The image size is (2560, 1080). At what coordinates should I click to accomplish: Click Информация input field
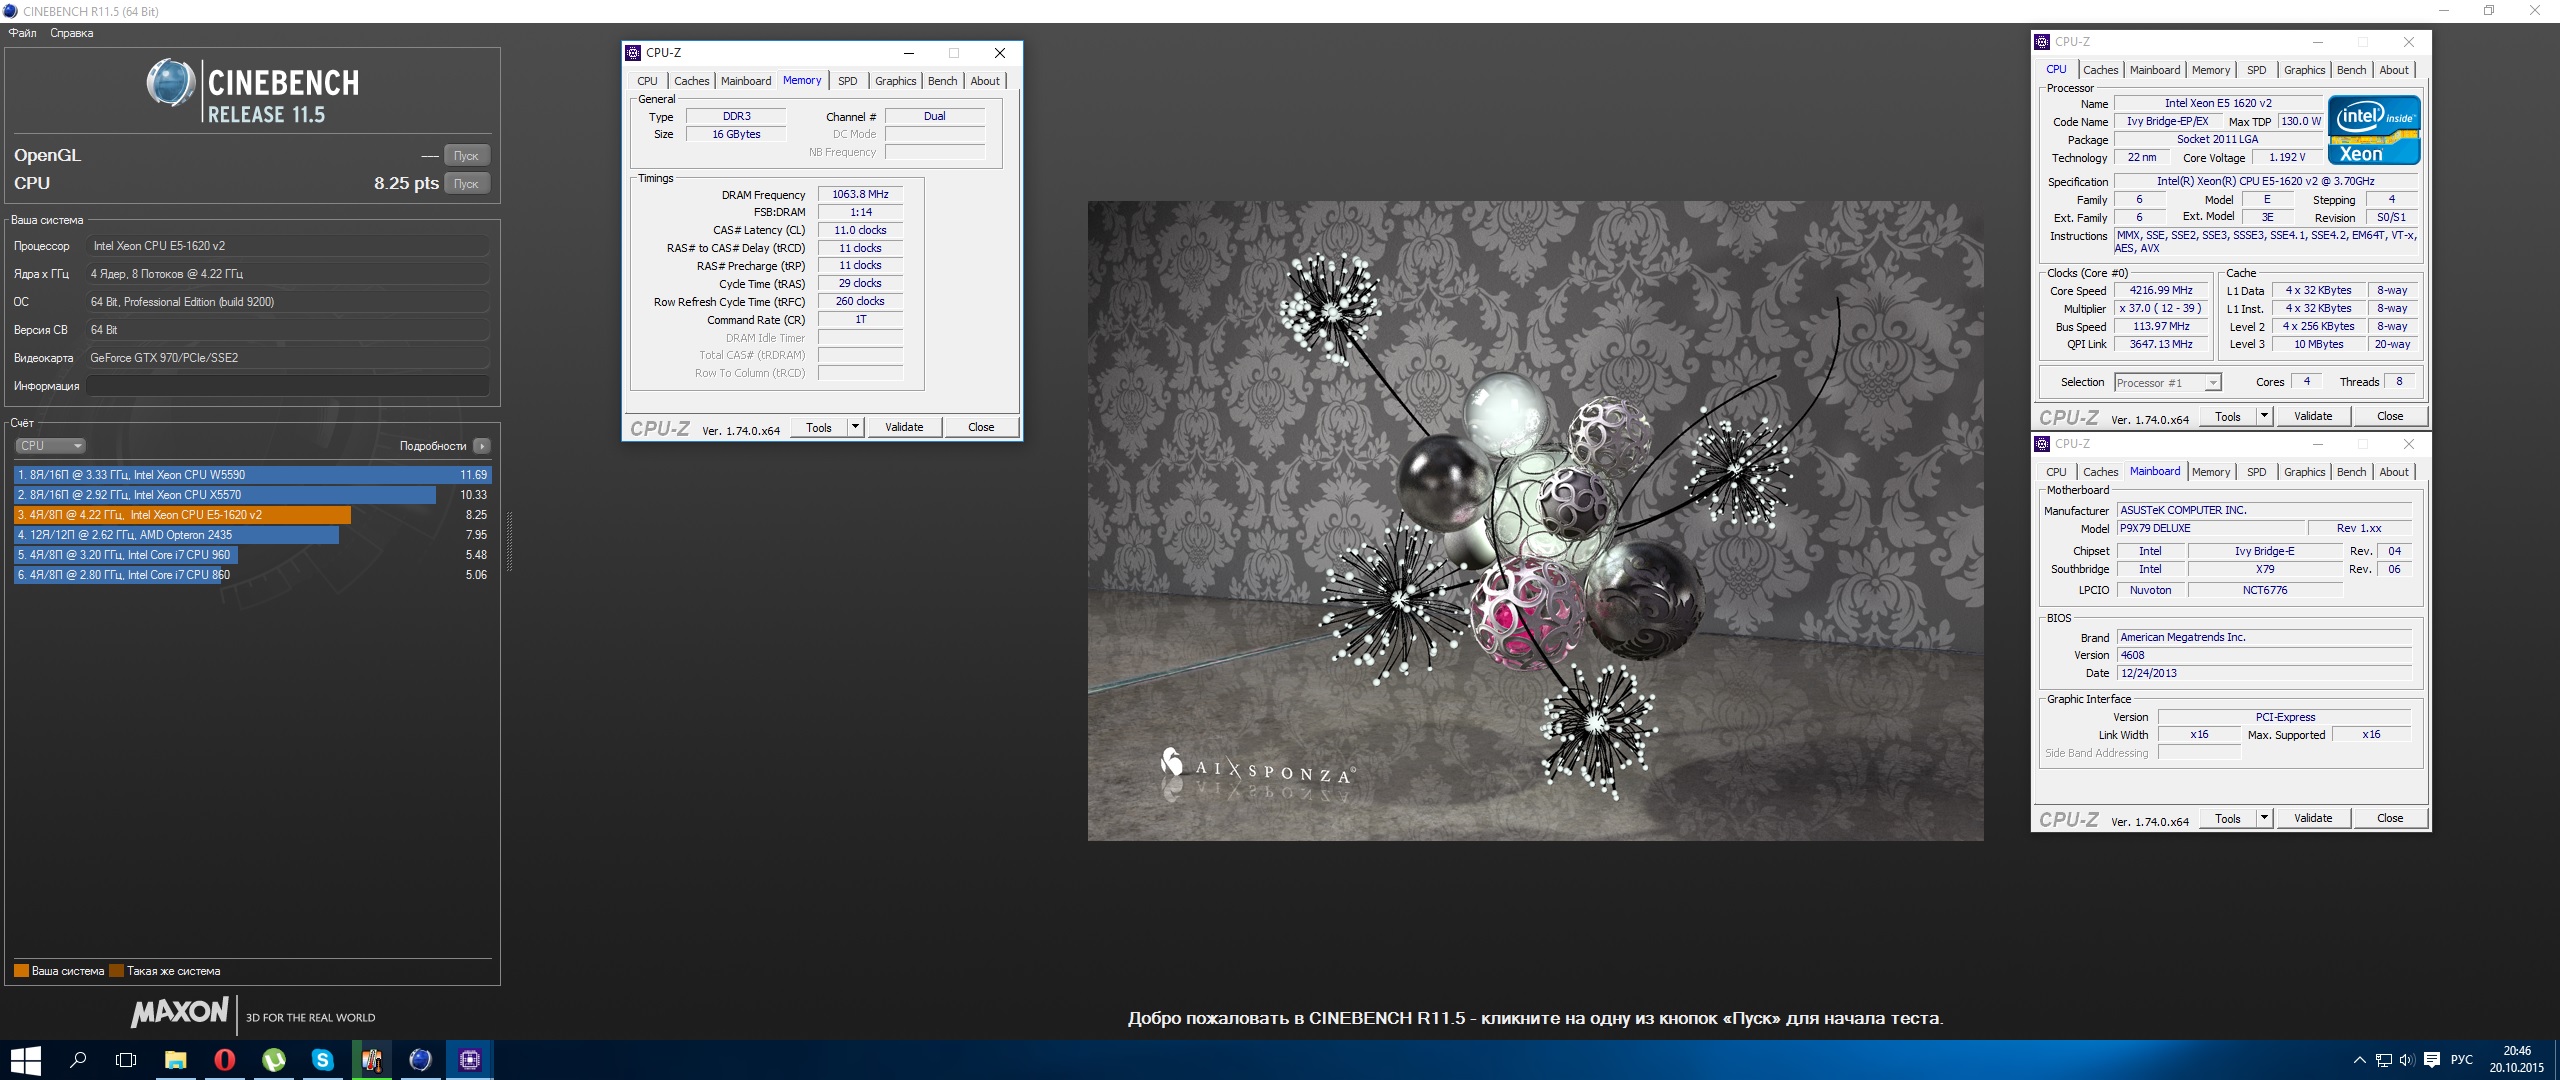coord(288,386)
